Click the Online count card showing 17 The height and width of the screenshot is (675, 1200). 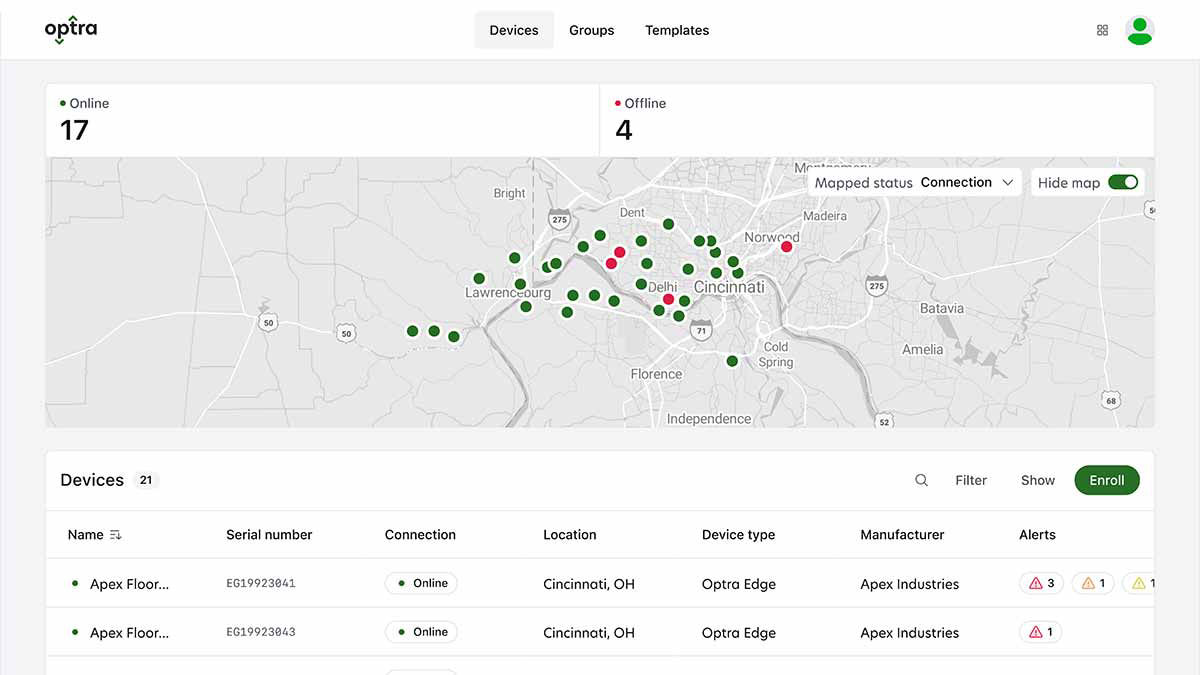pyautogui.click(x=320, y=118)
